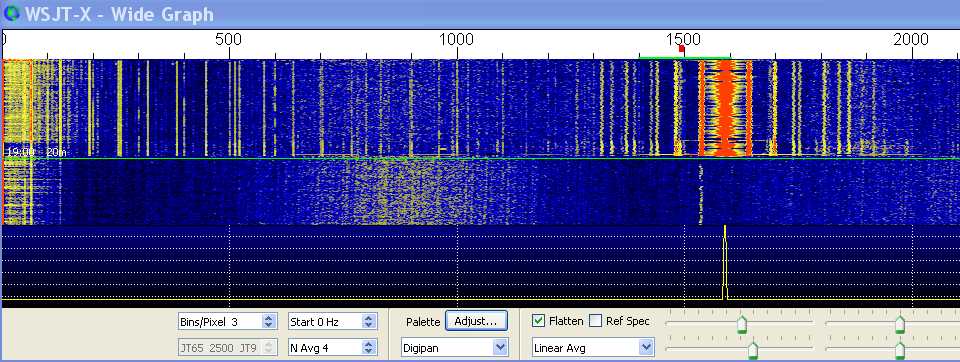Click the WSJT-X globe icon in title bar
960x362 pixels.
tap(12, 13)
